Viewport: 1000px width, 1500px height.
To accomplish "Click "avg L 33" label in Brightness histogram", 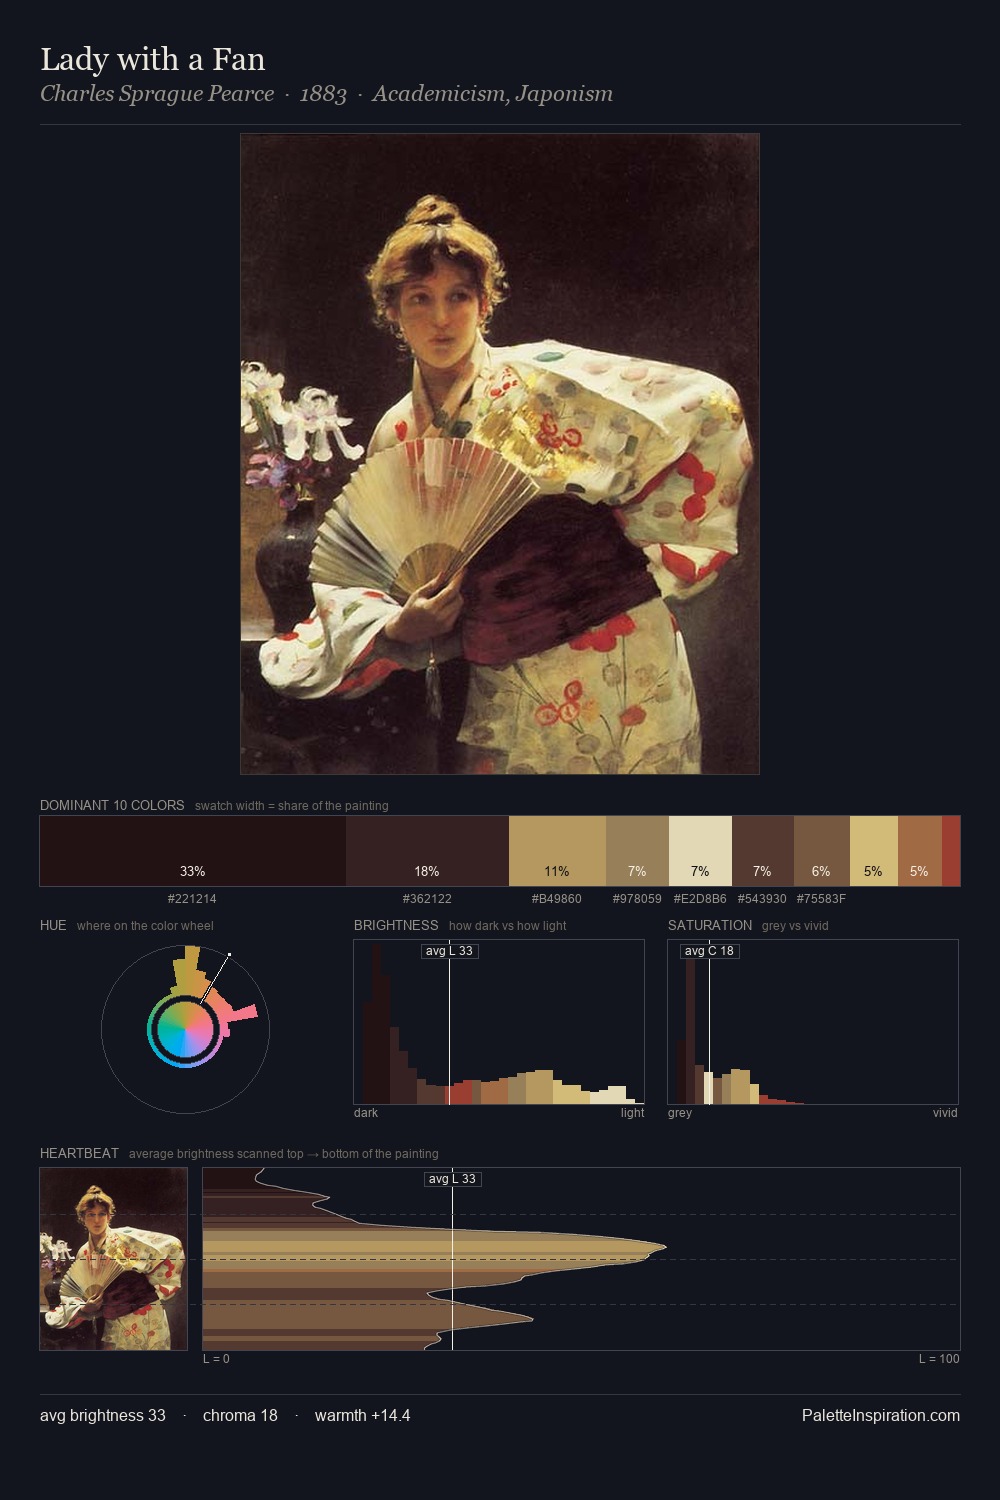I will (449, 951).
